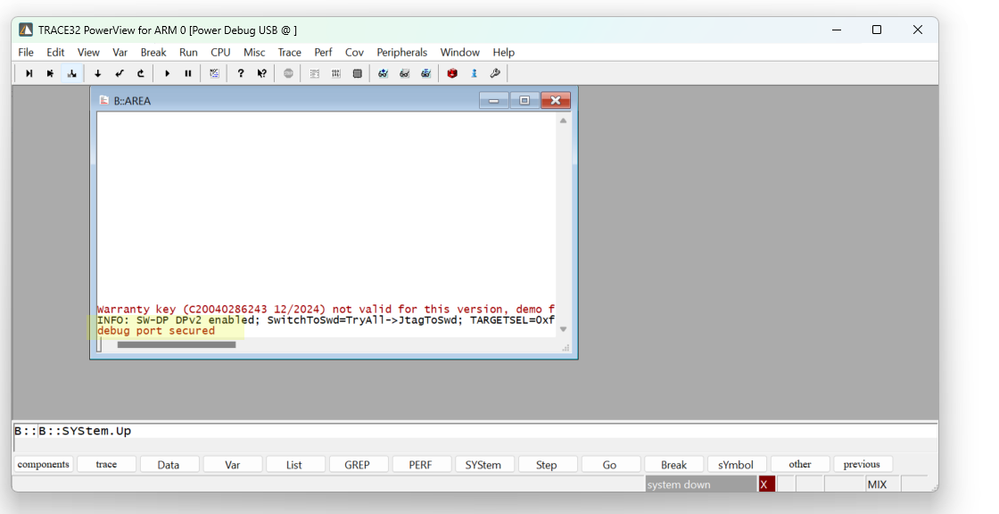The width and height of the screenshot is (999, 514).
Task: Open the memory Dump chip icon
Action: [x=357, y=74]
